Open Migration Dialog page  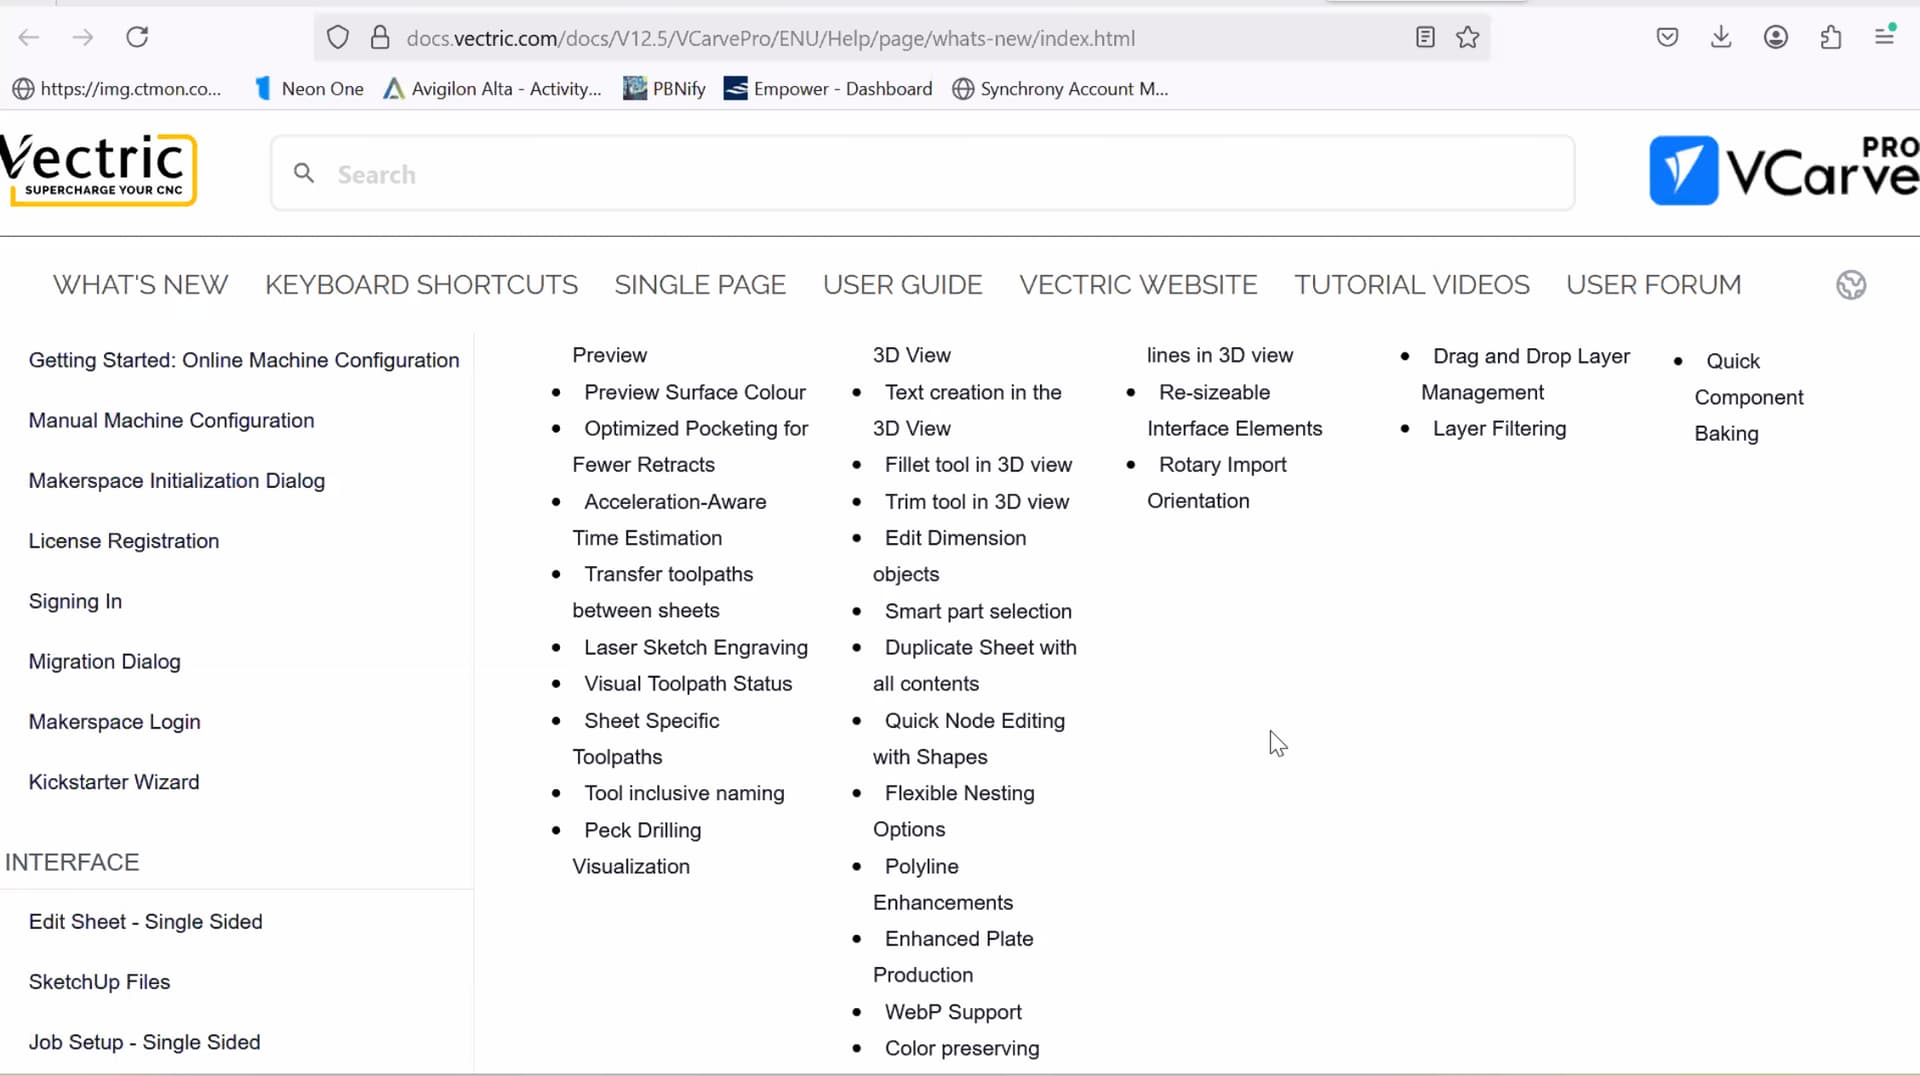[104, 661]
